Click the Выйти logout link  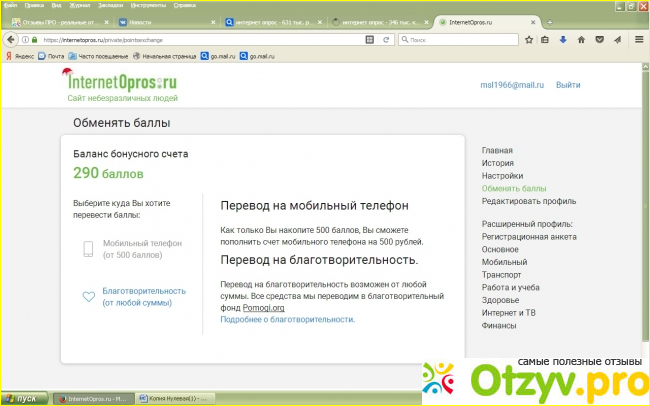click(568, 86)
